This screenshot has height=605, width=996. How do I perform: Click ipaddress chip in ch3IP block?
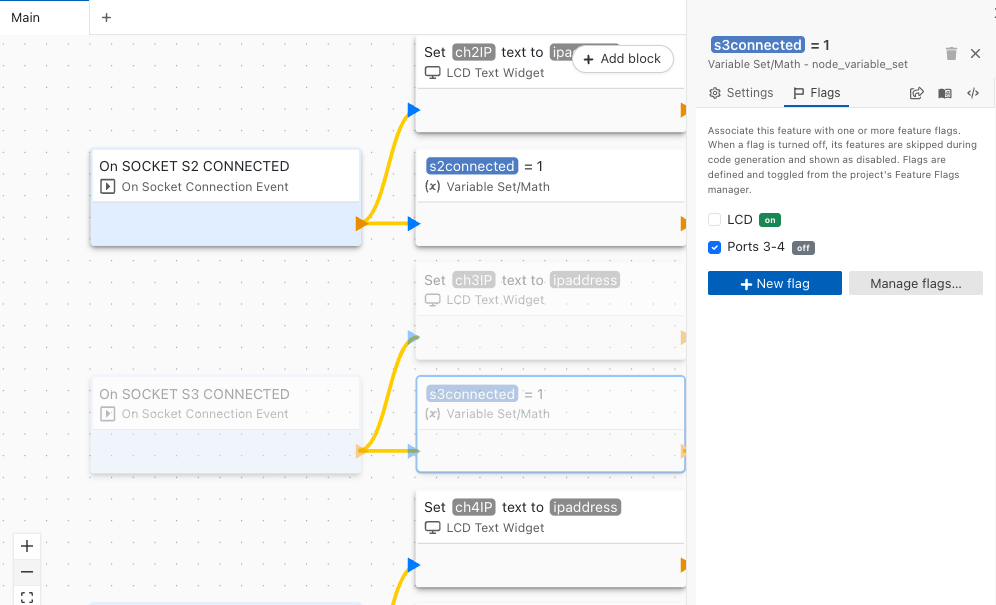coord(585,280)
